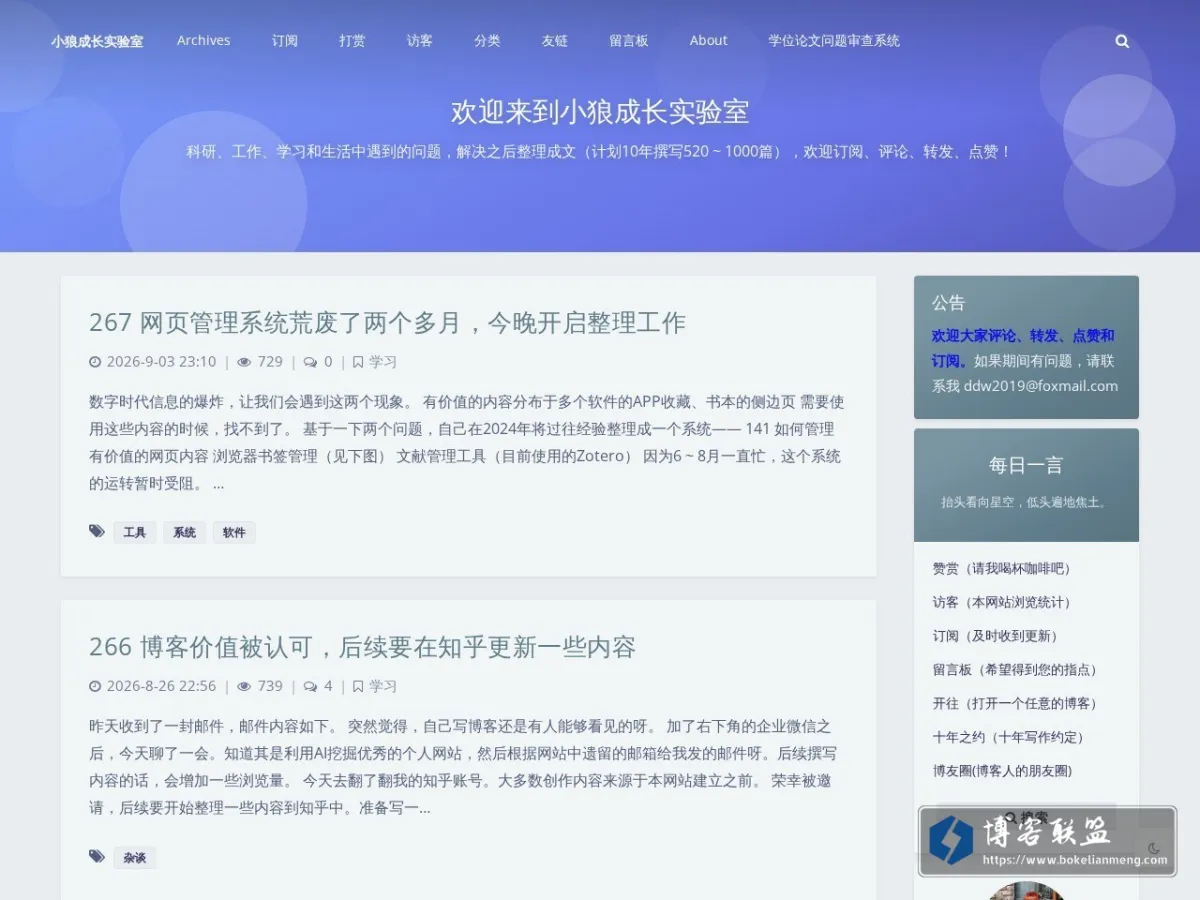Open sidebar link 十年之约（十年写作约定）
Screen dimensions: 1200x900
pyautogui.click(x=1010, y=737)
